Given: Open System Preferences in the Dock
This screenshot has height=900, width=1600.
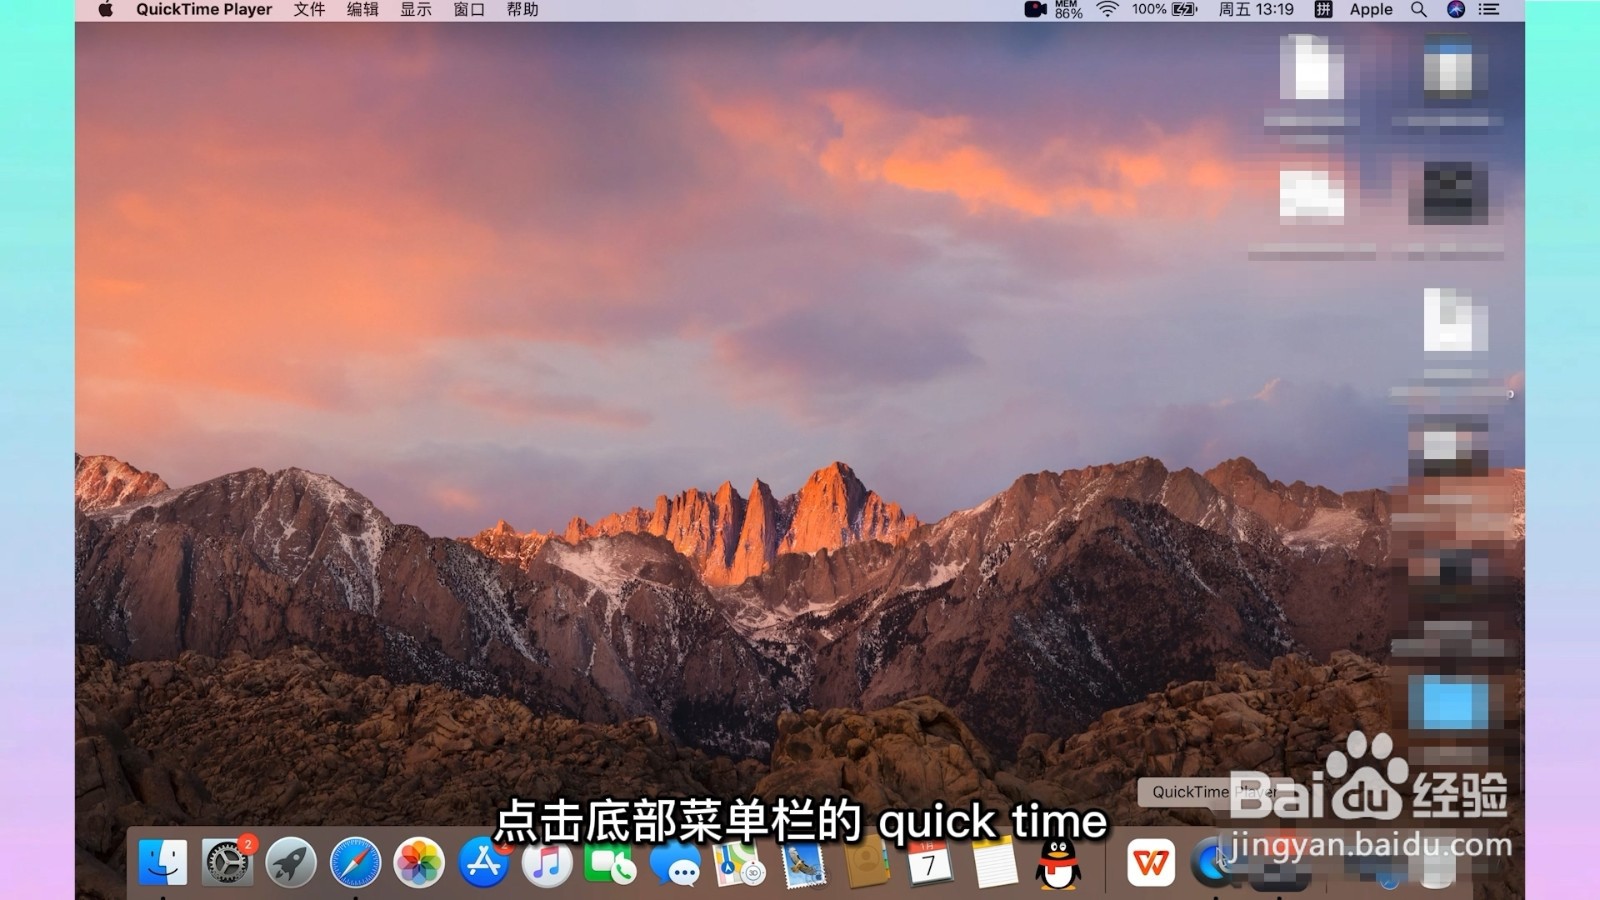Looking at the screenshot, I should coord(228,862).
